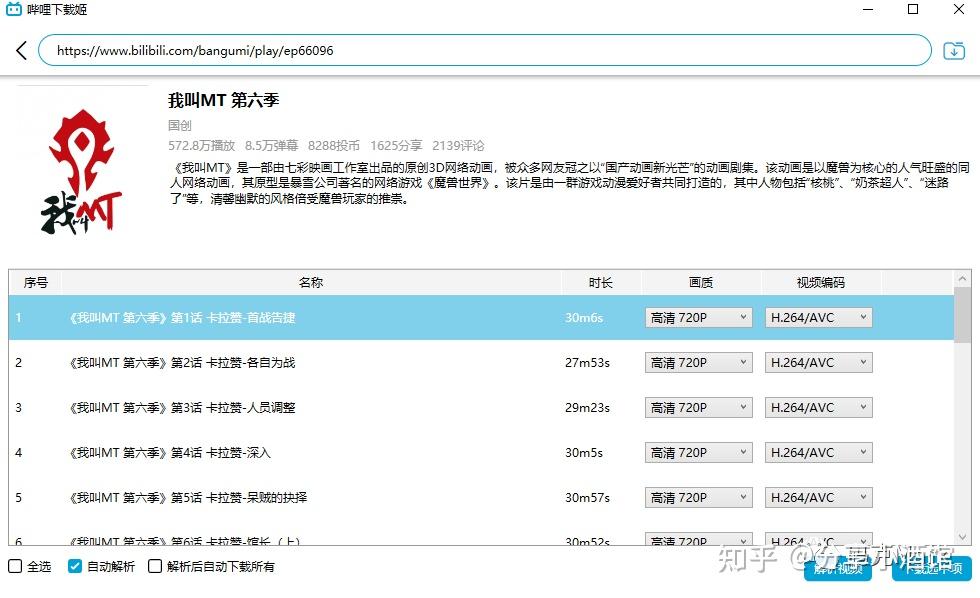Click the Bilibili app logo in title bar

(x=13, y=9)
